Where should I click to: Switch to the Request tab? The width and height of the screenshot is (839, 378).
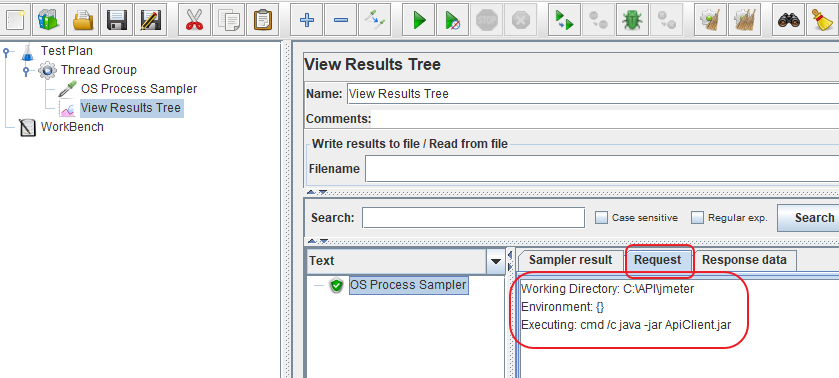pyautogui.click(x=658, y=260)
